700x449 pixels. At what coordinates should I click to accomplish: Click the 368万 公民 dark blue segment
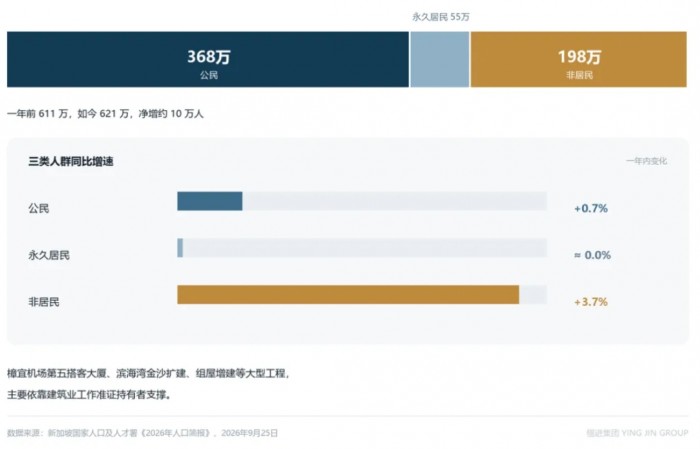208,59
